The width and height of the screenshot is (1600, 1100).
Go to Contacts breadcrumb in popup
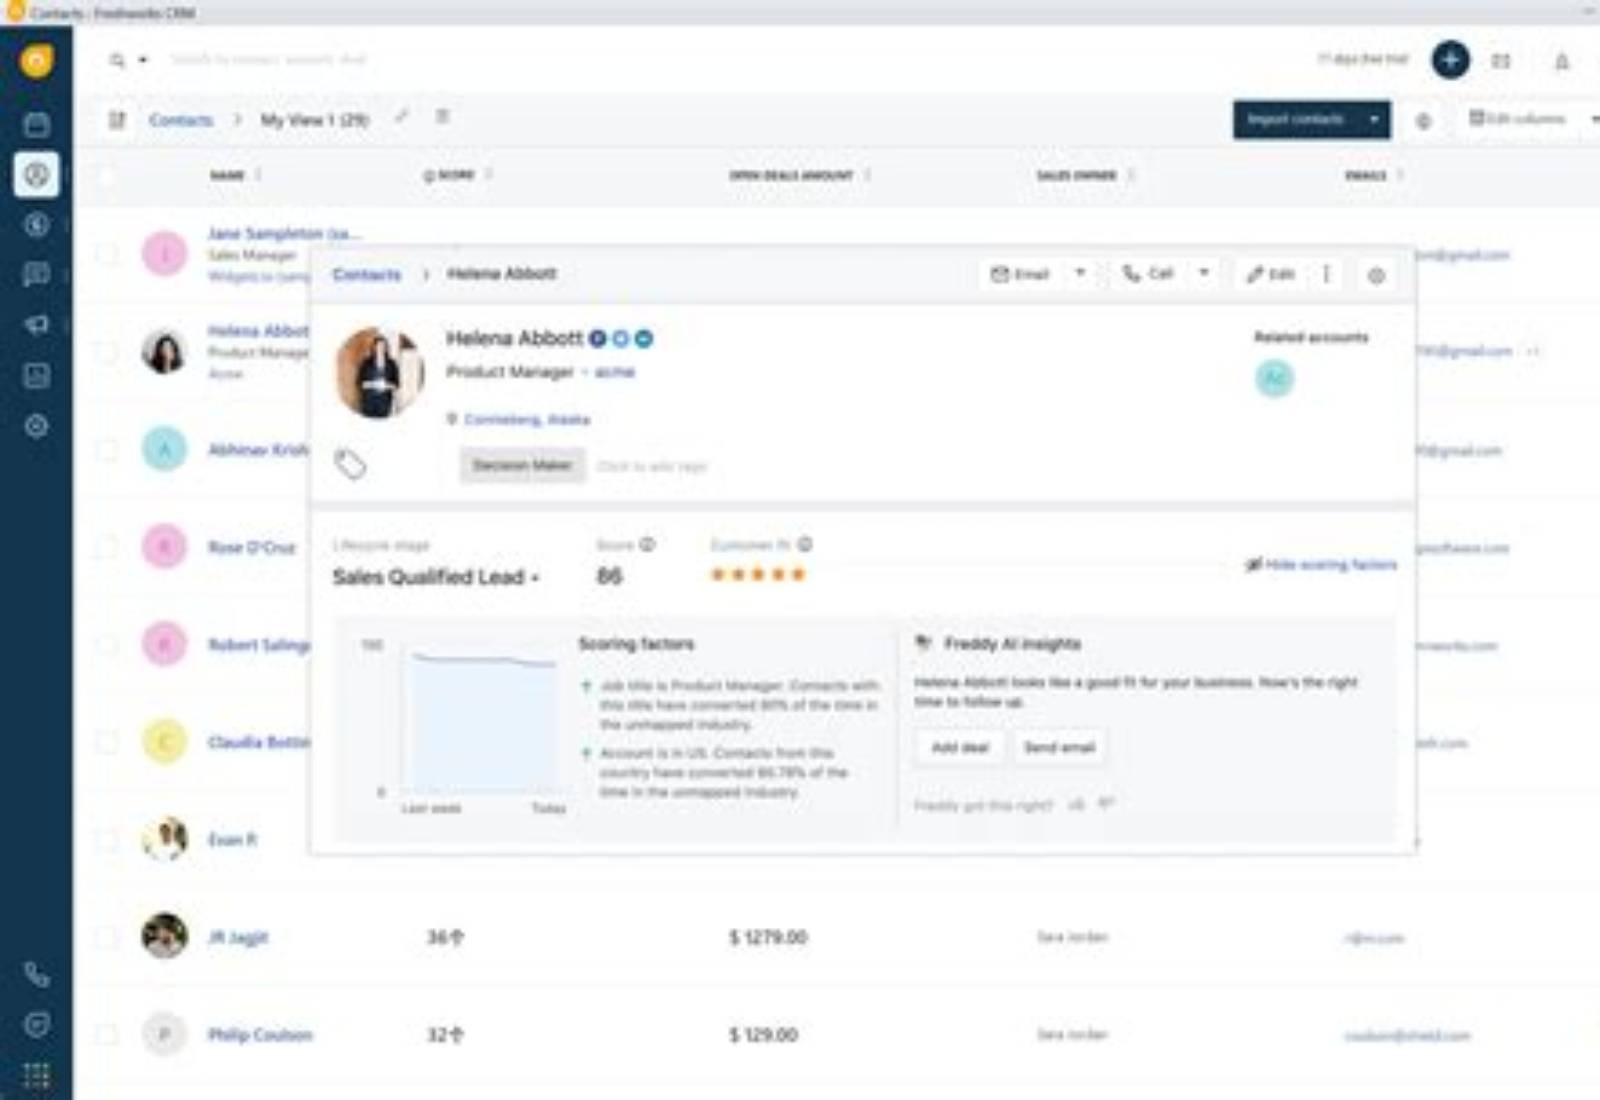coord(366,274)
